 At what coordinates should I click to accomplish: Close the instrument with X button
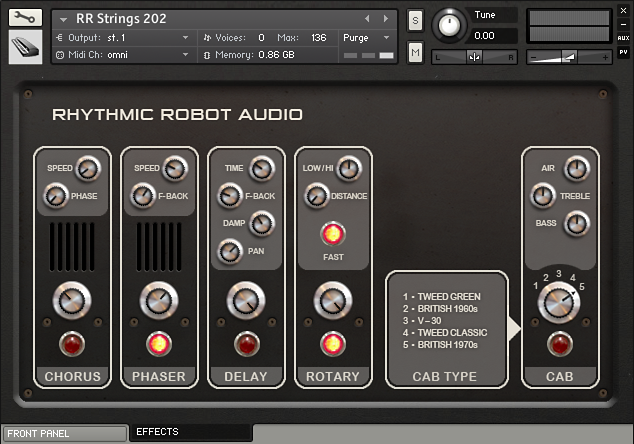click(623, 11)
